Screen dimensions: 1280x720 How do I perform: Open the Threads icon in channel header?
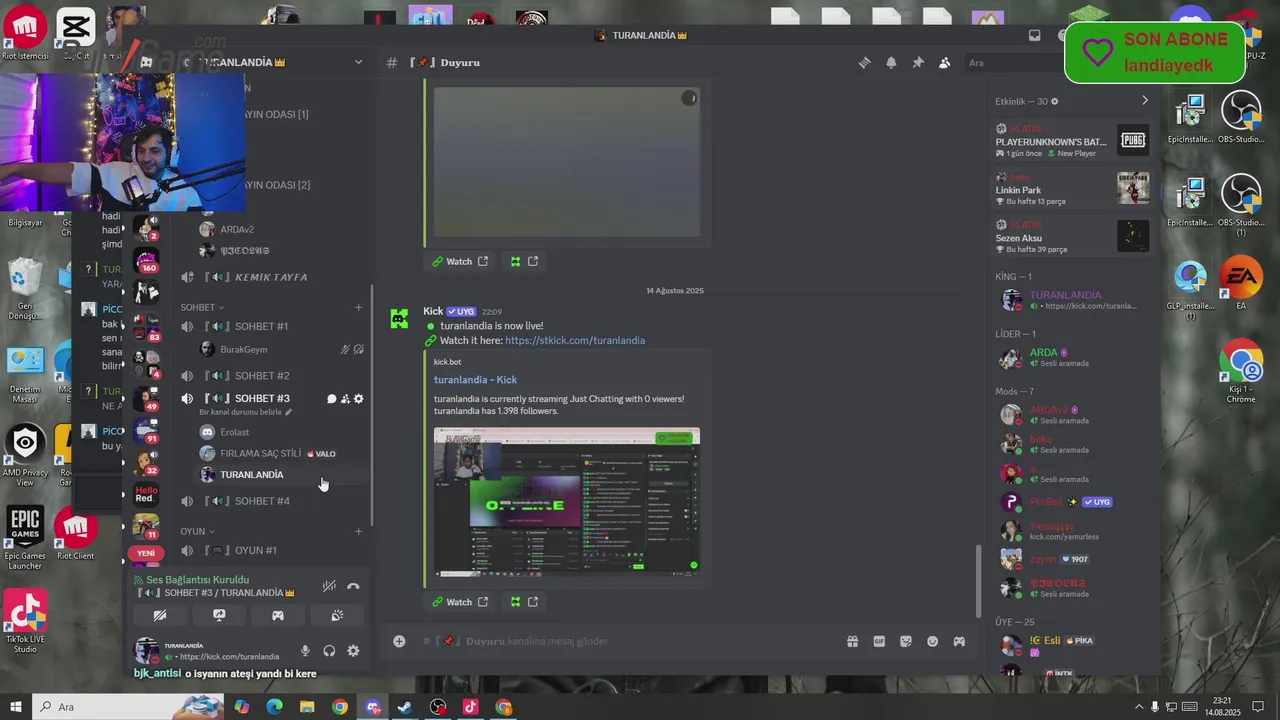864,62
